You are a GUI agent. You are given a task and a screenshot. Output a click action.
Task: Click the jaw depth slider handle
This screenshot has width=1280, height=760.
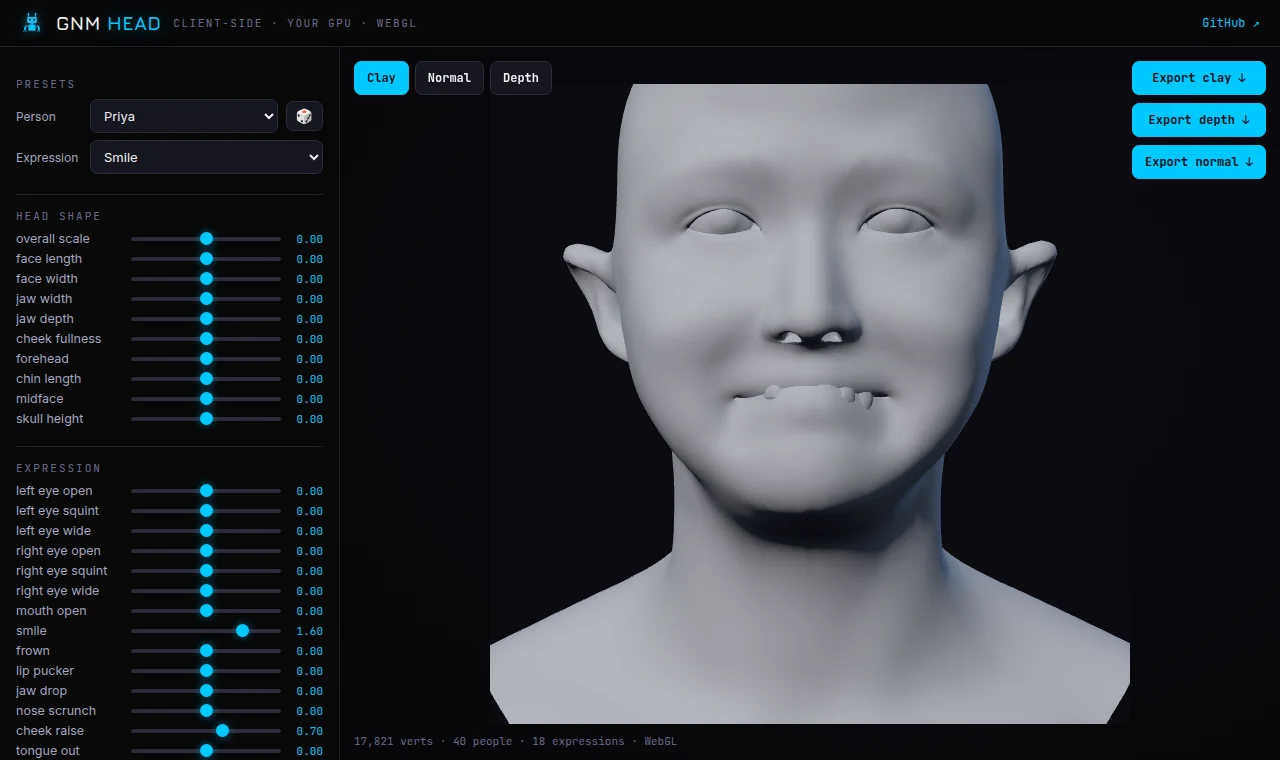pos(206,319)
